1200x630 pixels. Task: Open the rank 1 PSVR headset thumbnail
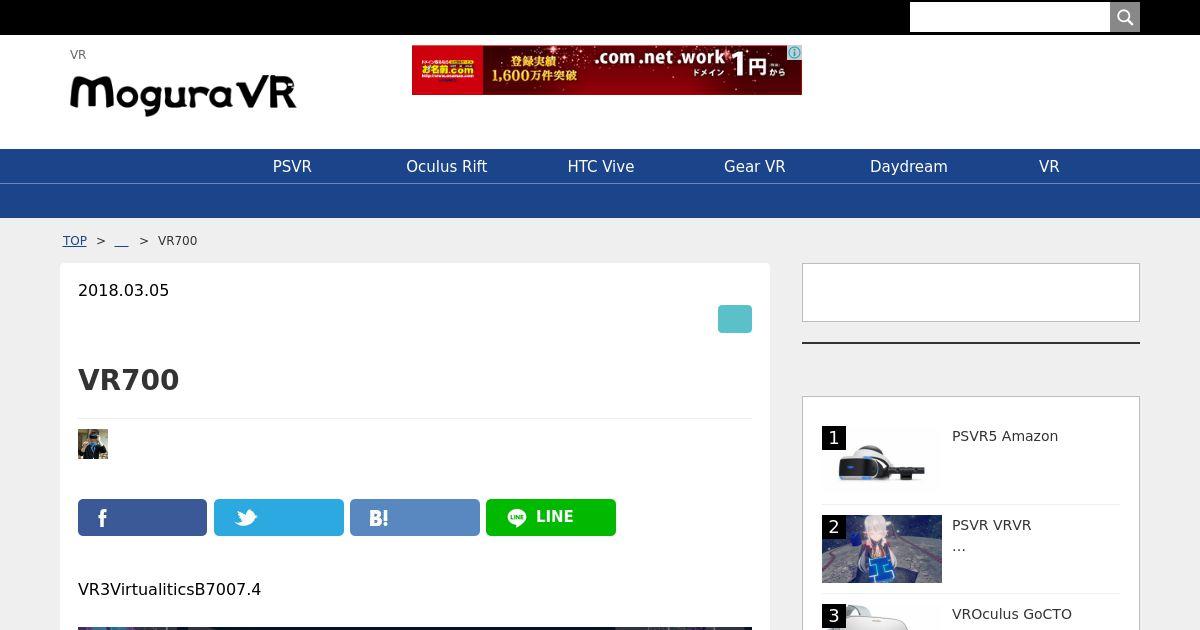[x=882, y=459]
